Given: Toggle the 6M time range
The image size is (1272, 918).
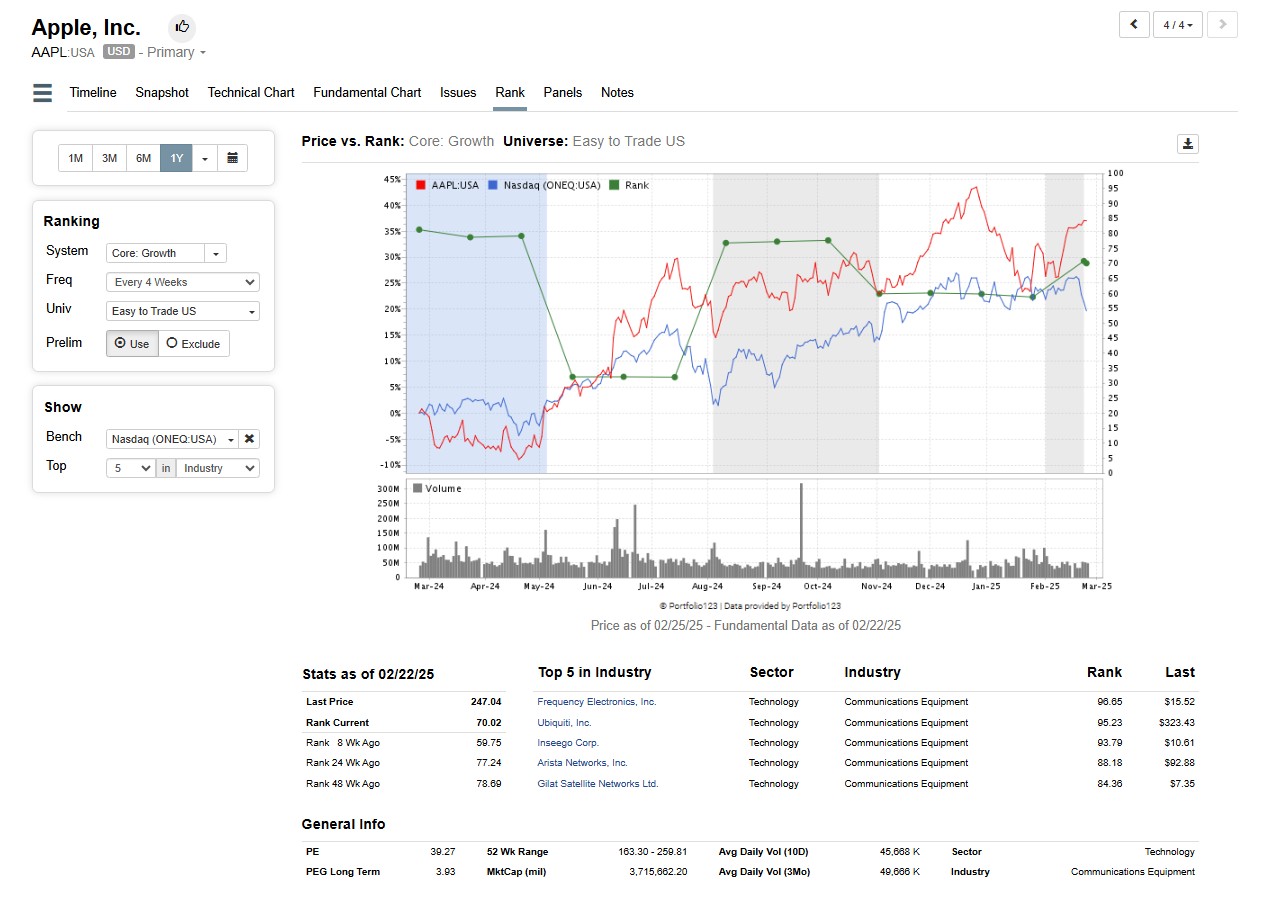Looking at the screenshot, I should pyautogui.click(x=143, y=158).
